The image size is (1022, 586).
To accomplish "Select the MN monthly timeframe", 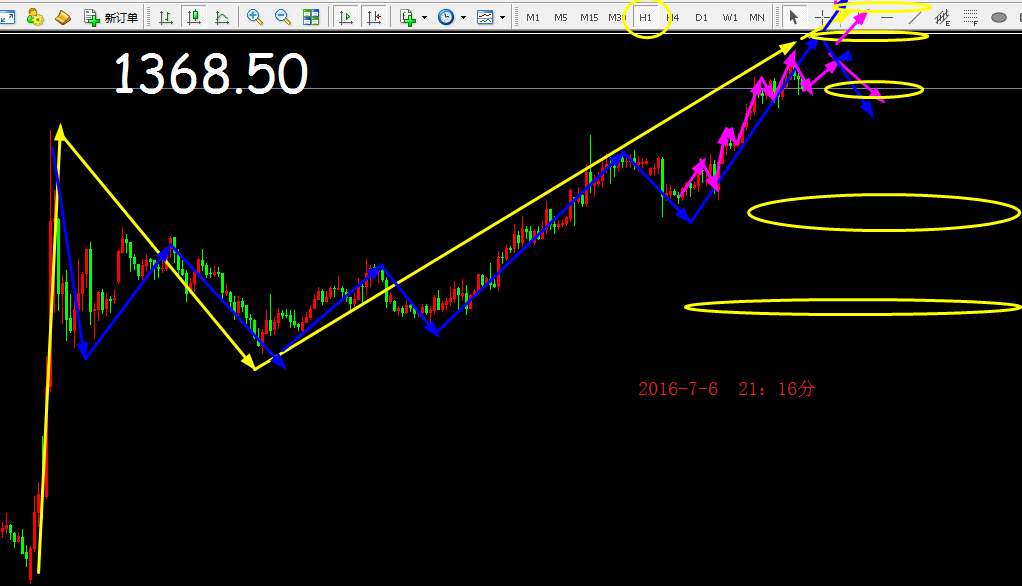I will tap(757, 18).
